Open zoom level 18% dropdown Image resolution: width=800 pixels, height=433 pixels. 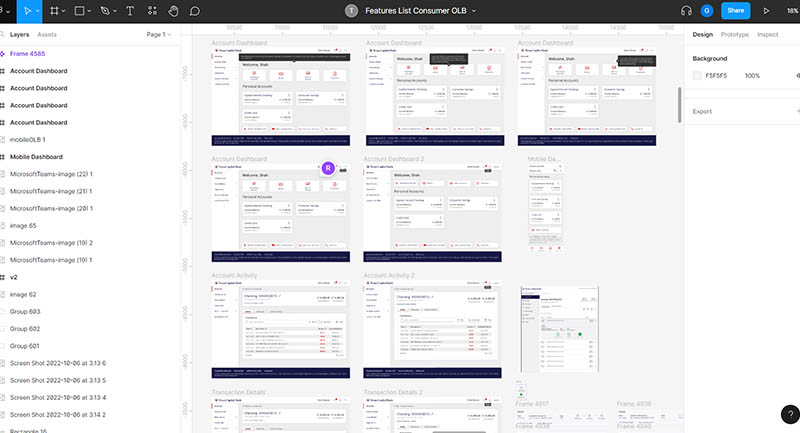tap(791, 11)
